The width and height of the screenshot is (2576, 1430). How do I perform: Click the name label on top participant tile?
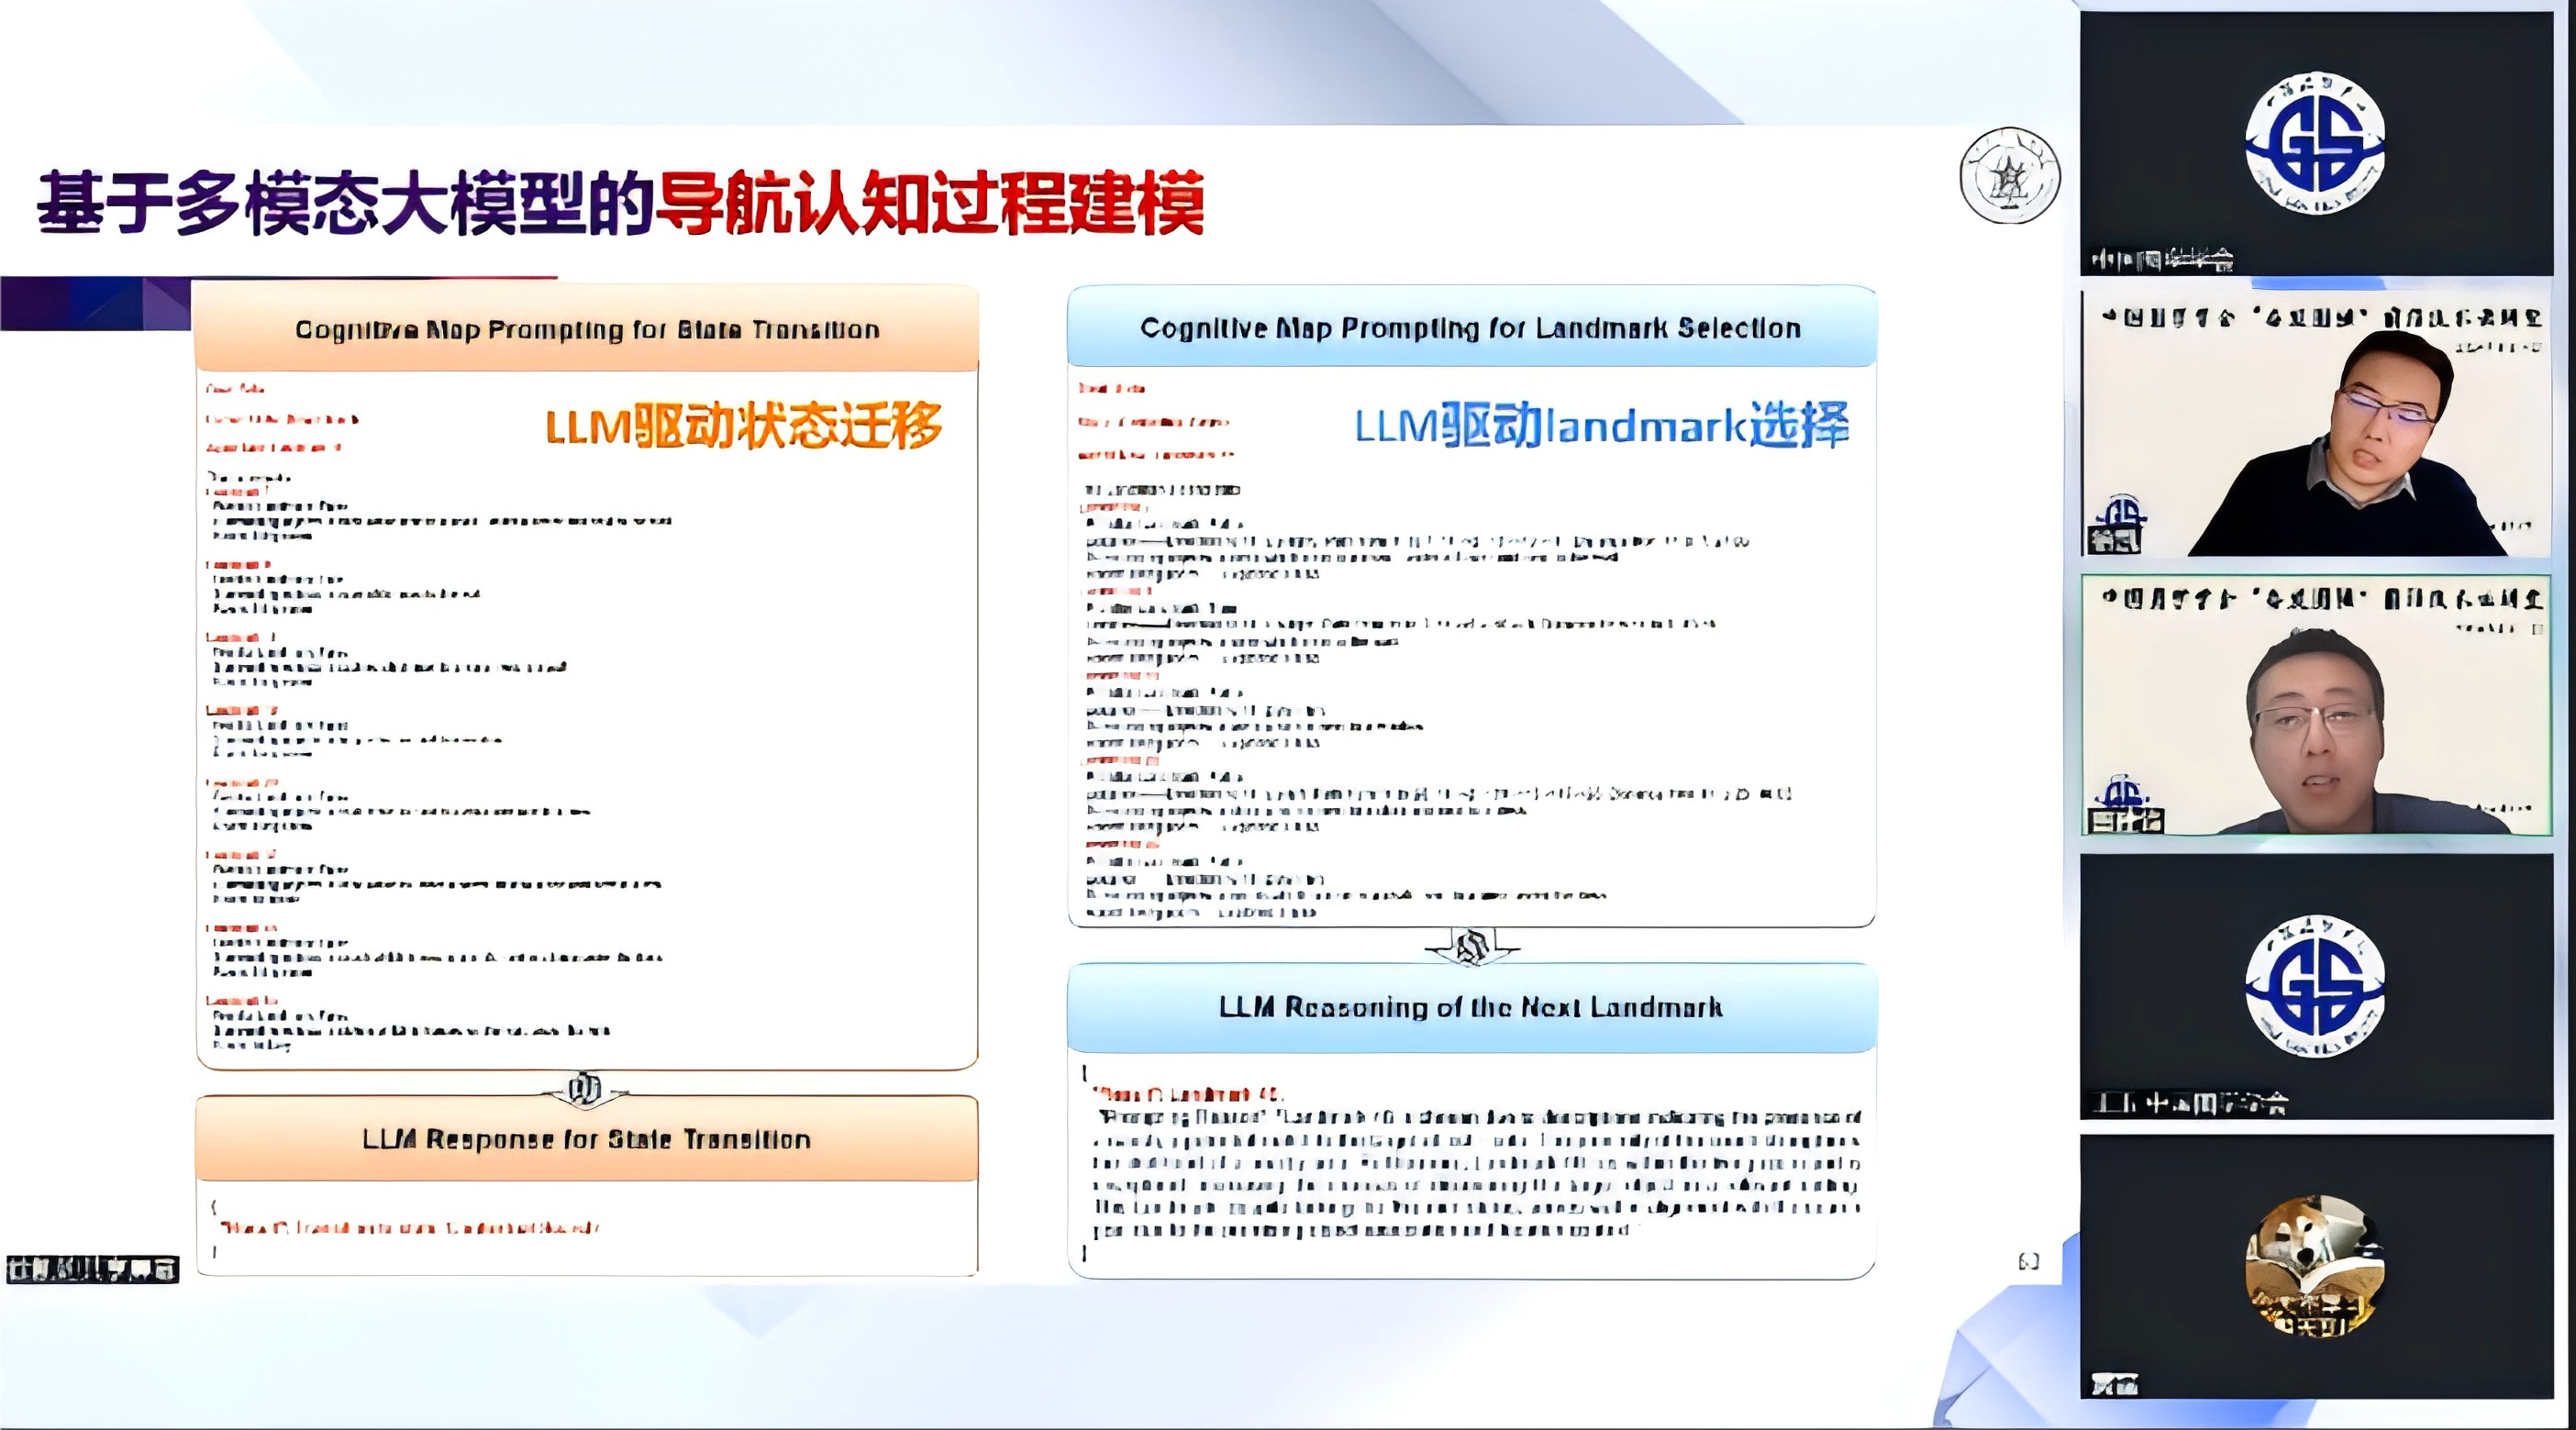tap(2162, 260)
